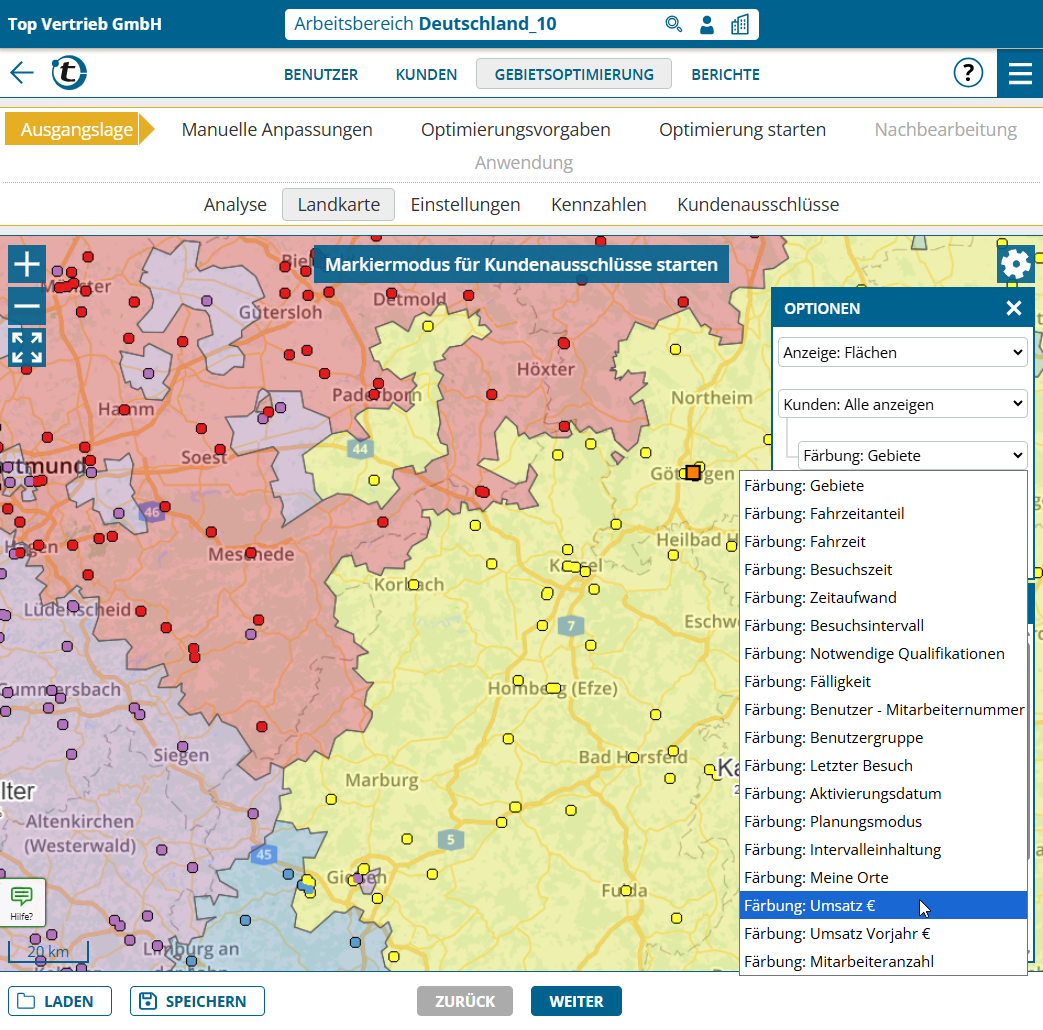Open the help question mark icon
This screenshot has height=1030, width=1043.
tap(967, 73)
